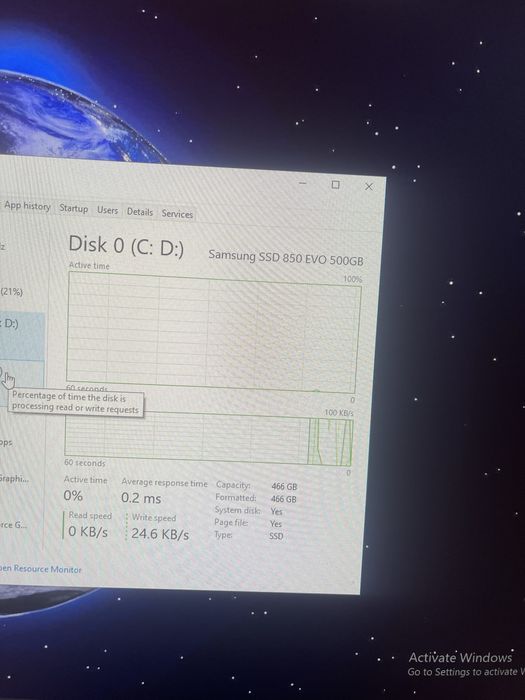525x700 pixels.
Task: Switch to the App history tab
Action: pos(26,206)
